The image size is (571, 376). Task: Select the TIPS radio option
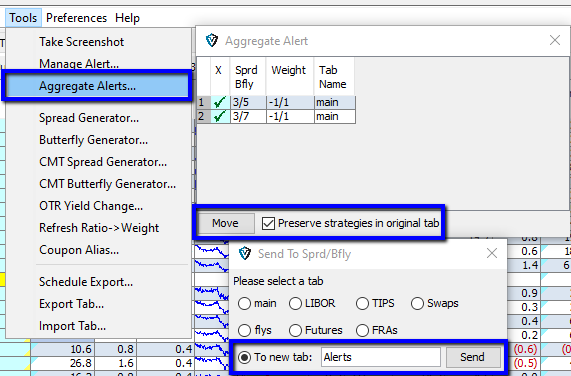[362, 304]
